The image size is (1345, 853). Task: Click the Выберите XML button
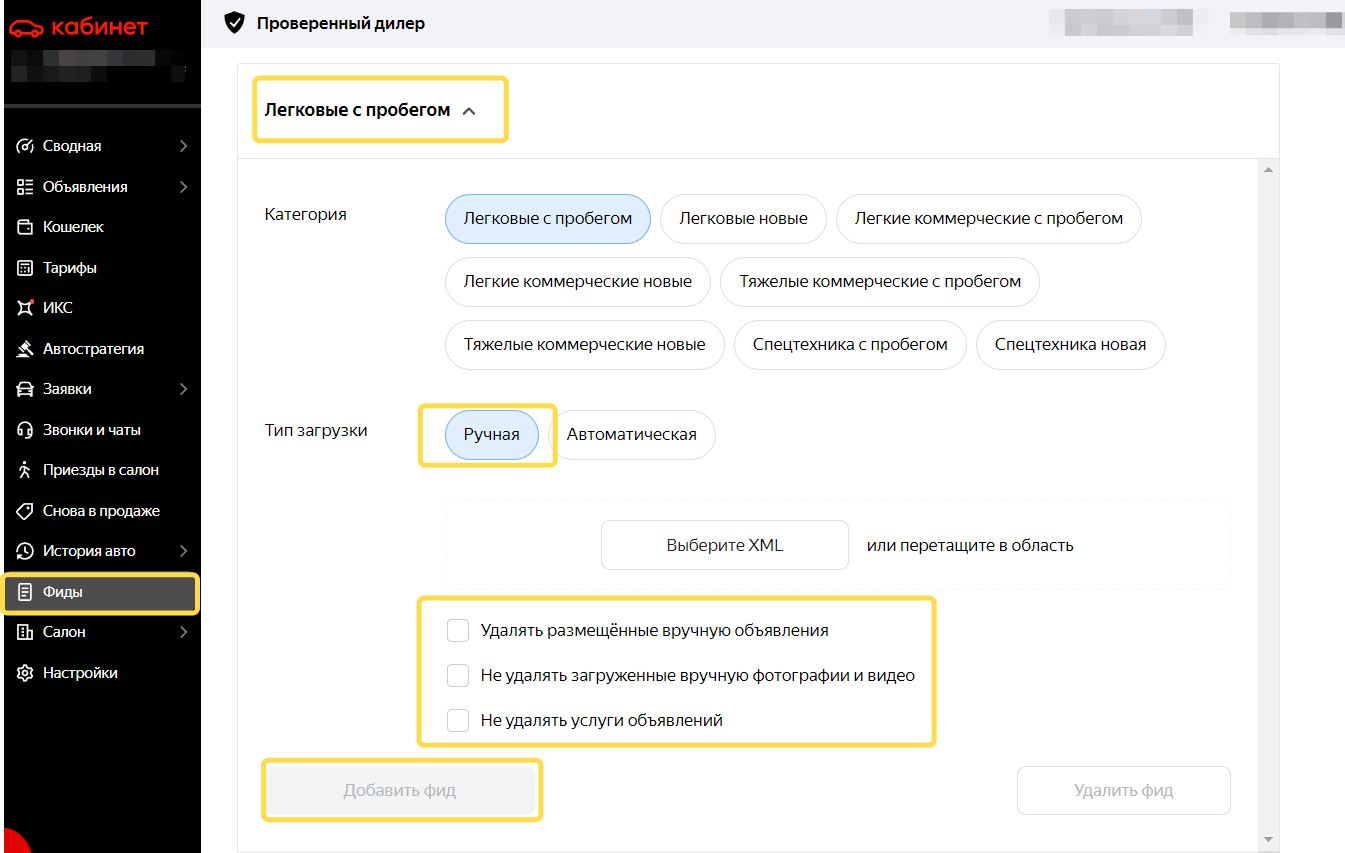pyautogui.click(x=725, y=546)
